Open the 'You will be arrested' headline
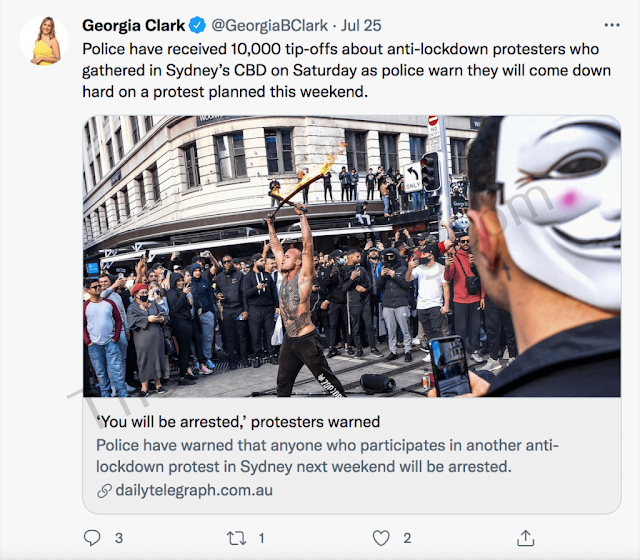 (238, 423)
